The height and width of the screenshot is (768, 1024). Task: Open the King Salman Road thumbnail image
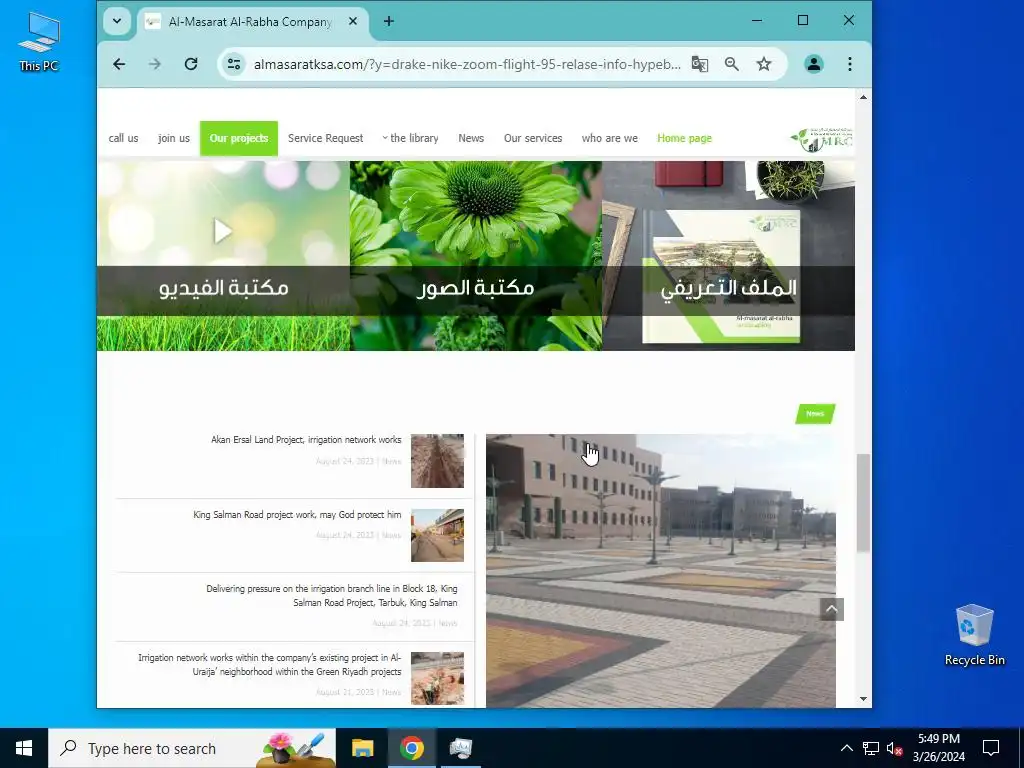click(438, 536)
